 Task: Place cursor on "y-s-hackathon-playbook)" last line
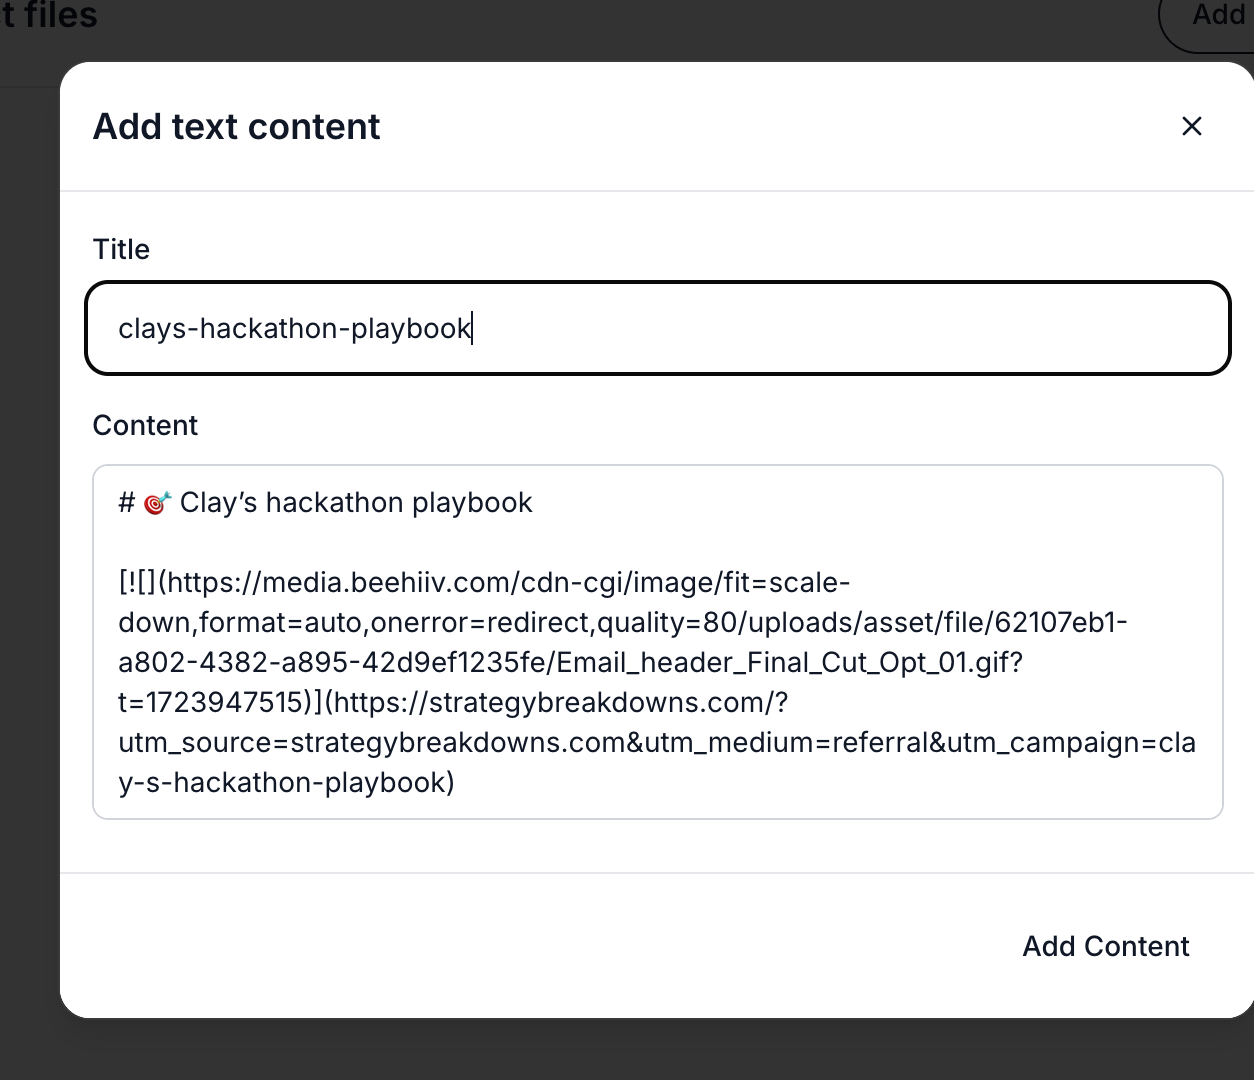286,782
